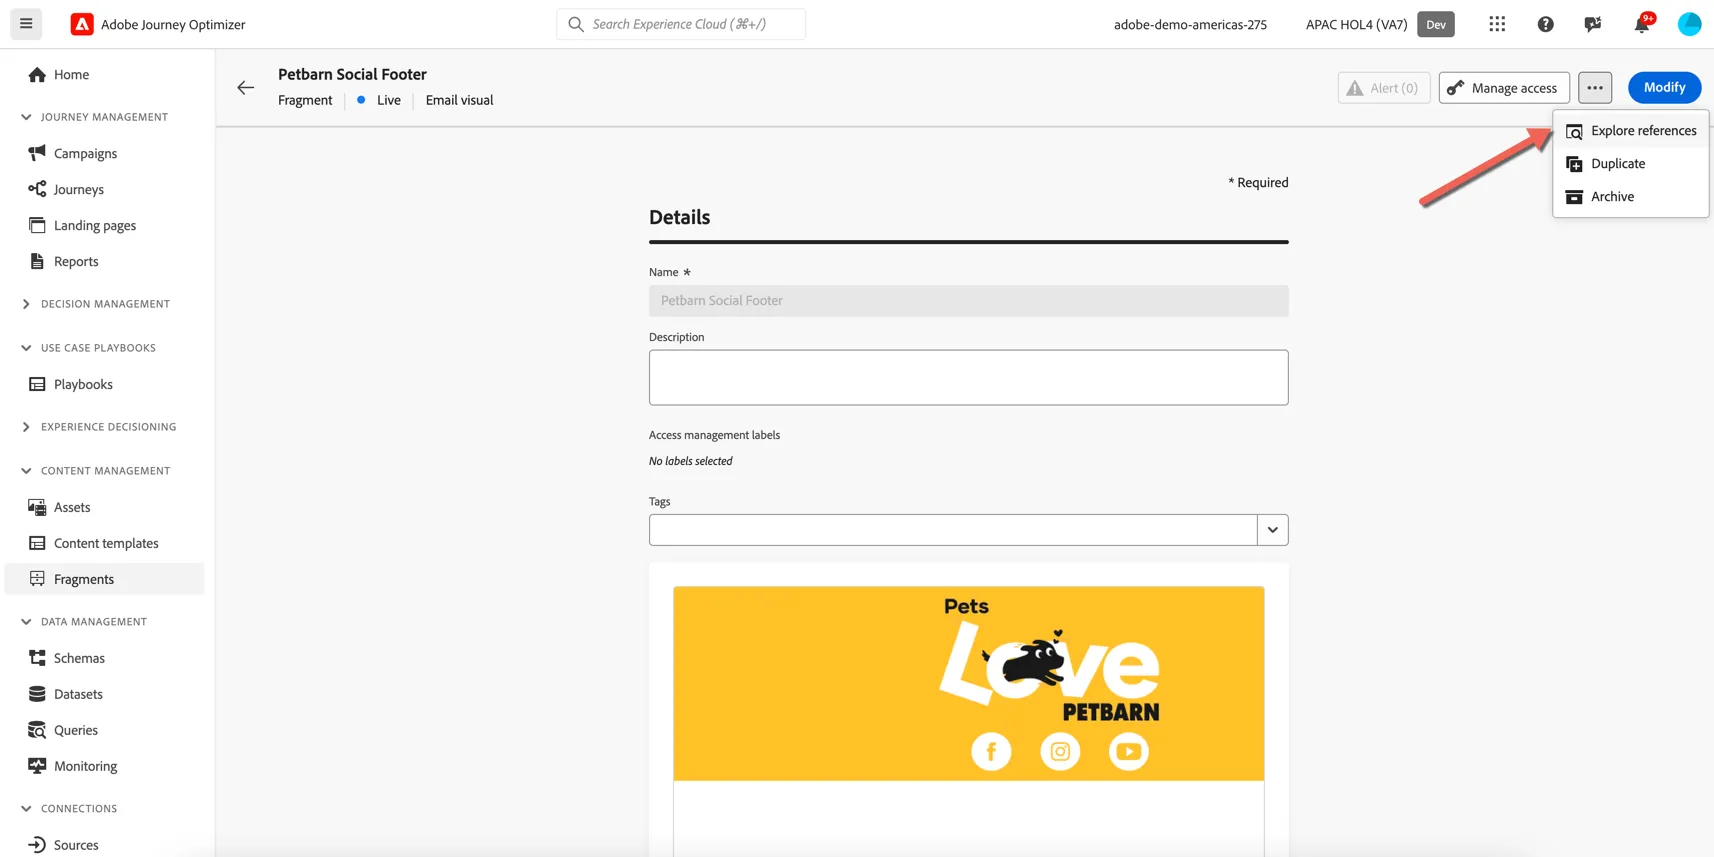Click the YouTube icon in footer preview

coord(1129,751)
